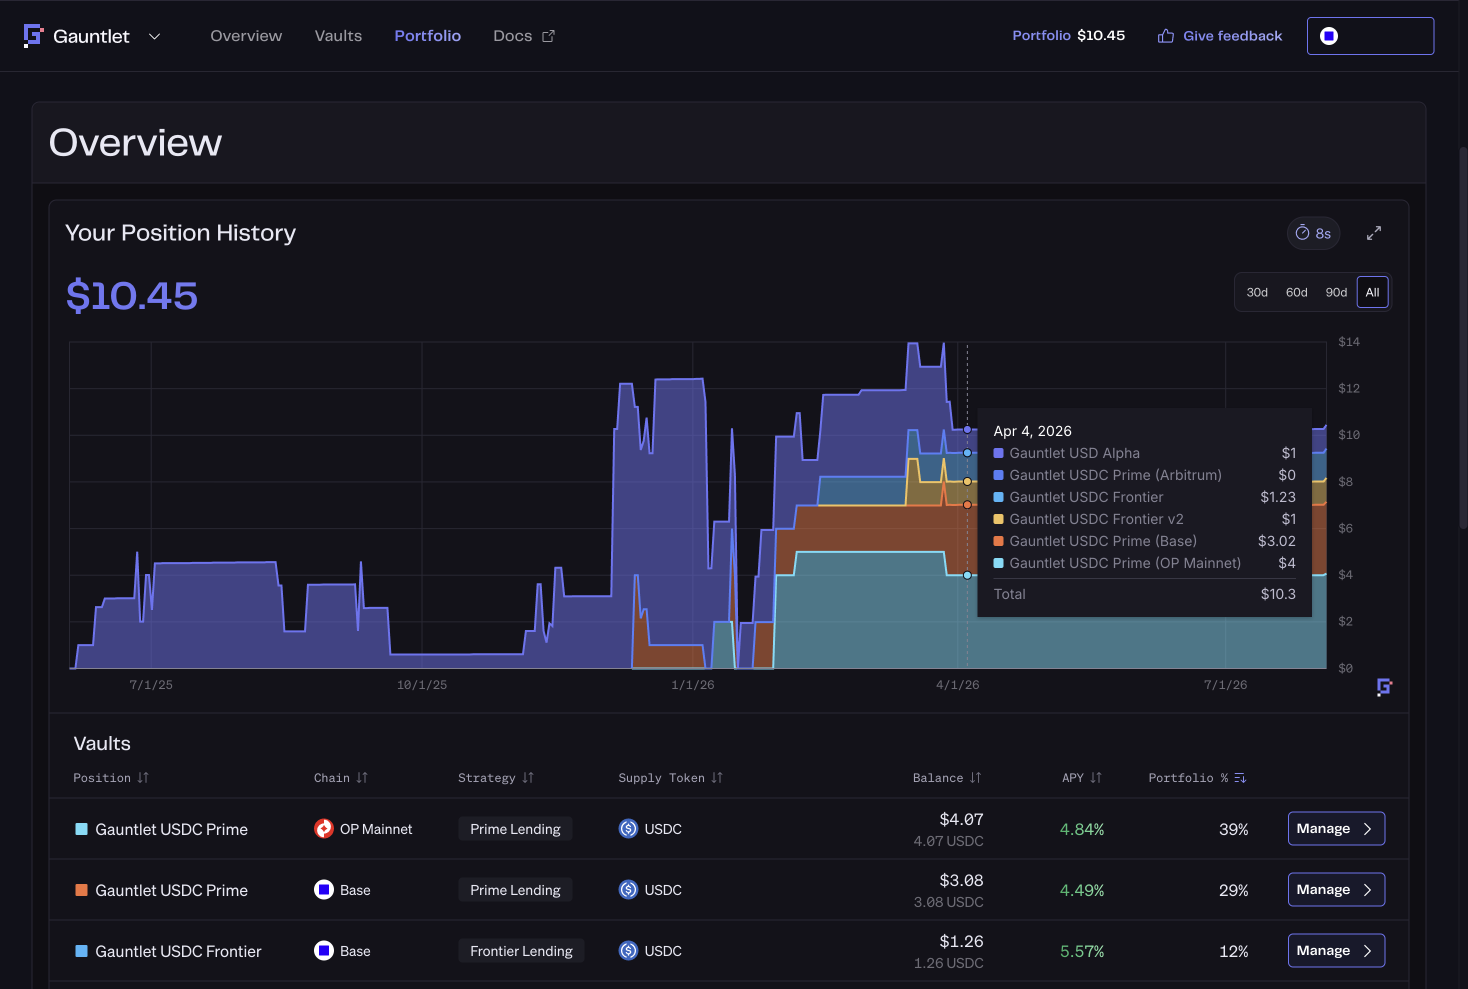Click the 39% portfolio share
This screenshot has width=1468, height=989.
[1234, 830]
